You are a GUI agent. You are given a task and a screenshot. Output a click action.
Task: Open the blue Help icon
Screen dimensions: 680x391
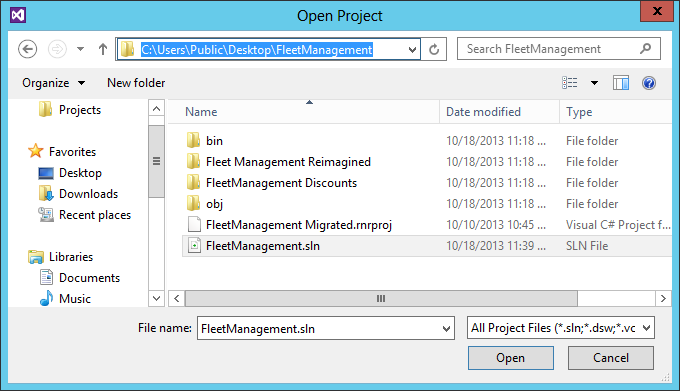[649, 82]
